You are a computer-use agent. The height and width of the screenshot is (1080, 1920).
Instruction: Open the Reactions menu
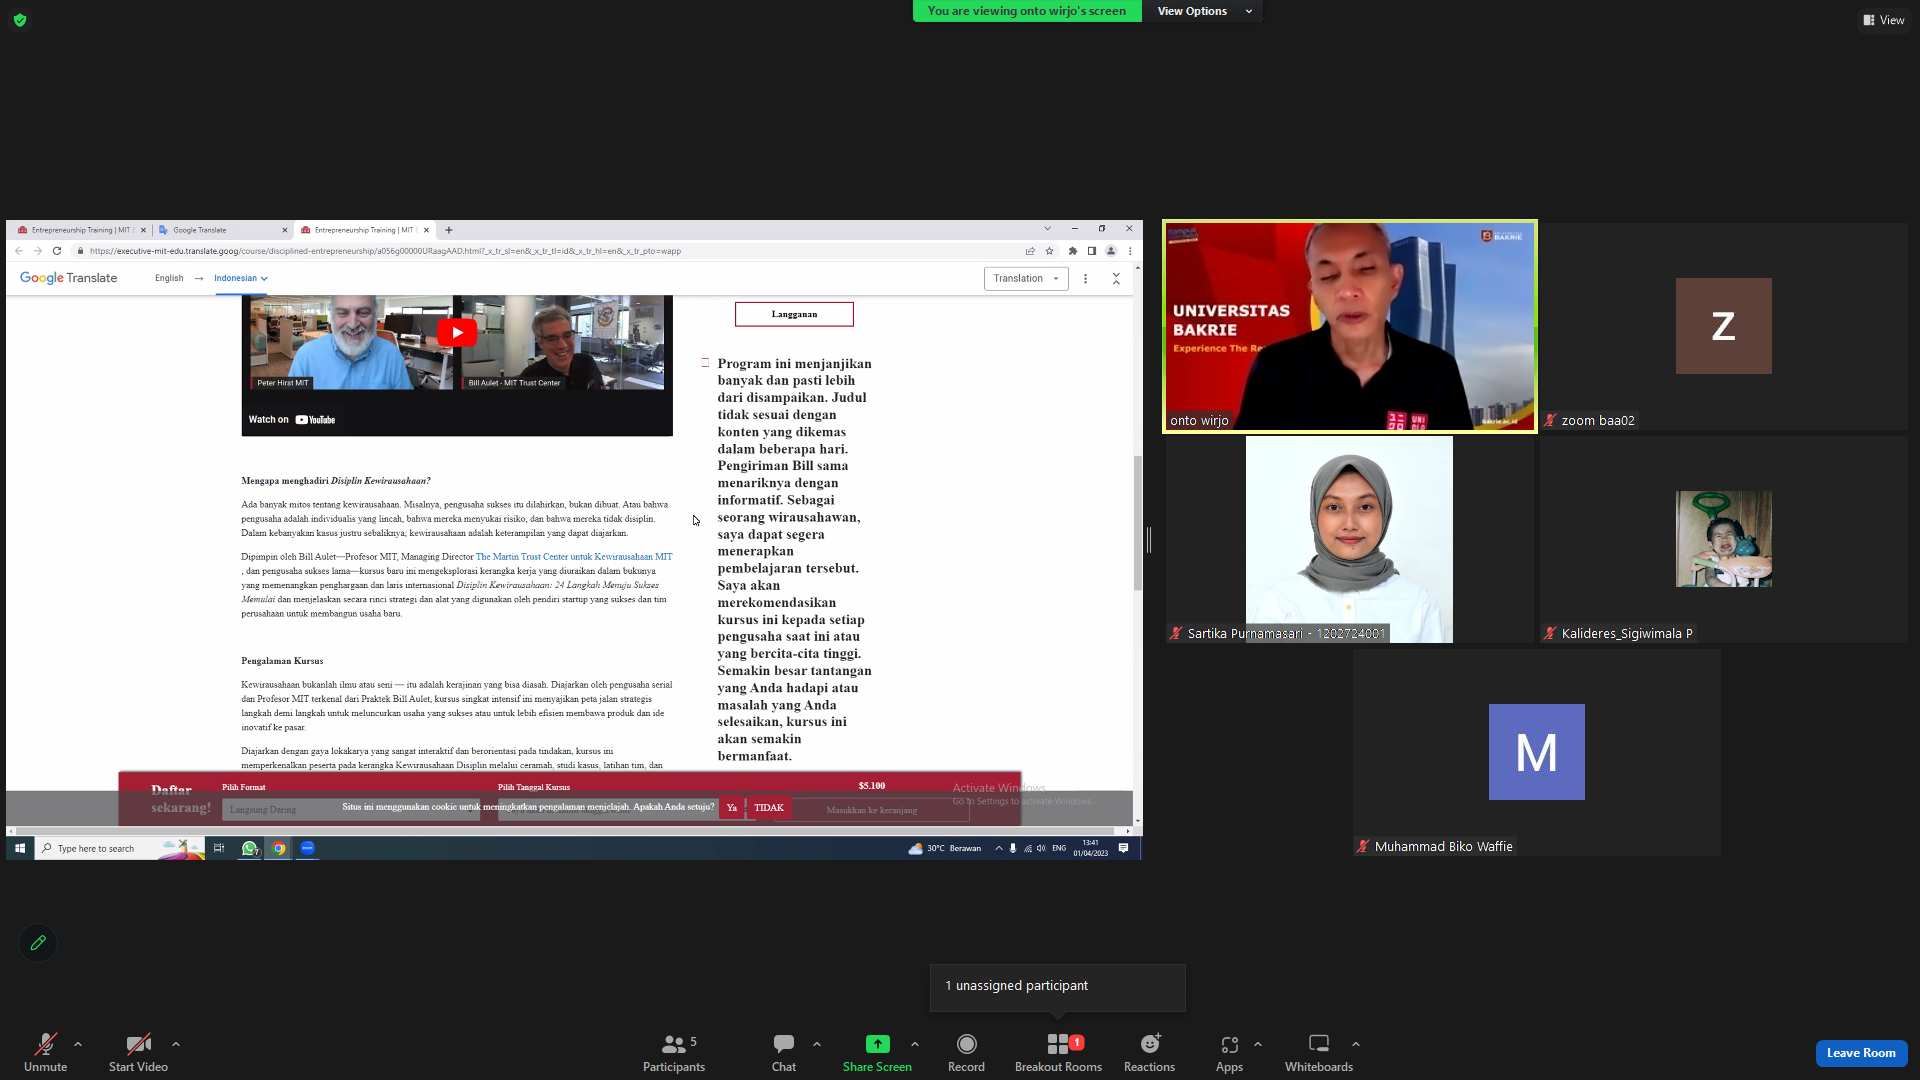click(x=1149, y=1052)
